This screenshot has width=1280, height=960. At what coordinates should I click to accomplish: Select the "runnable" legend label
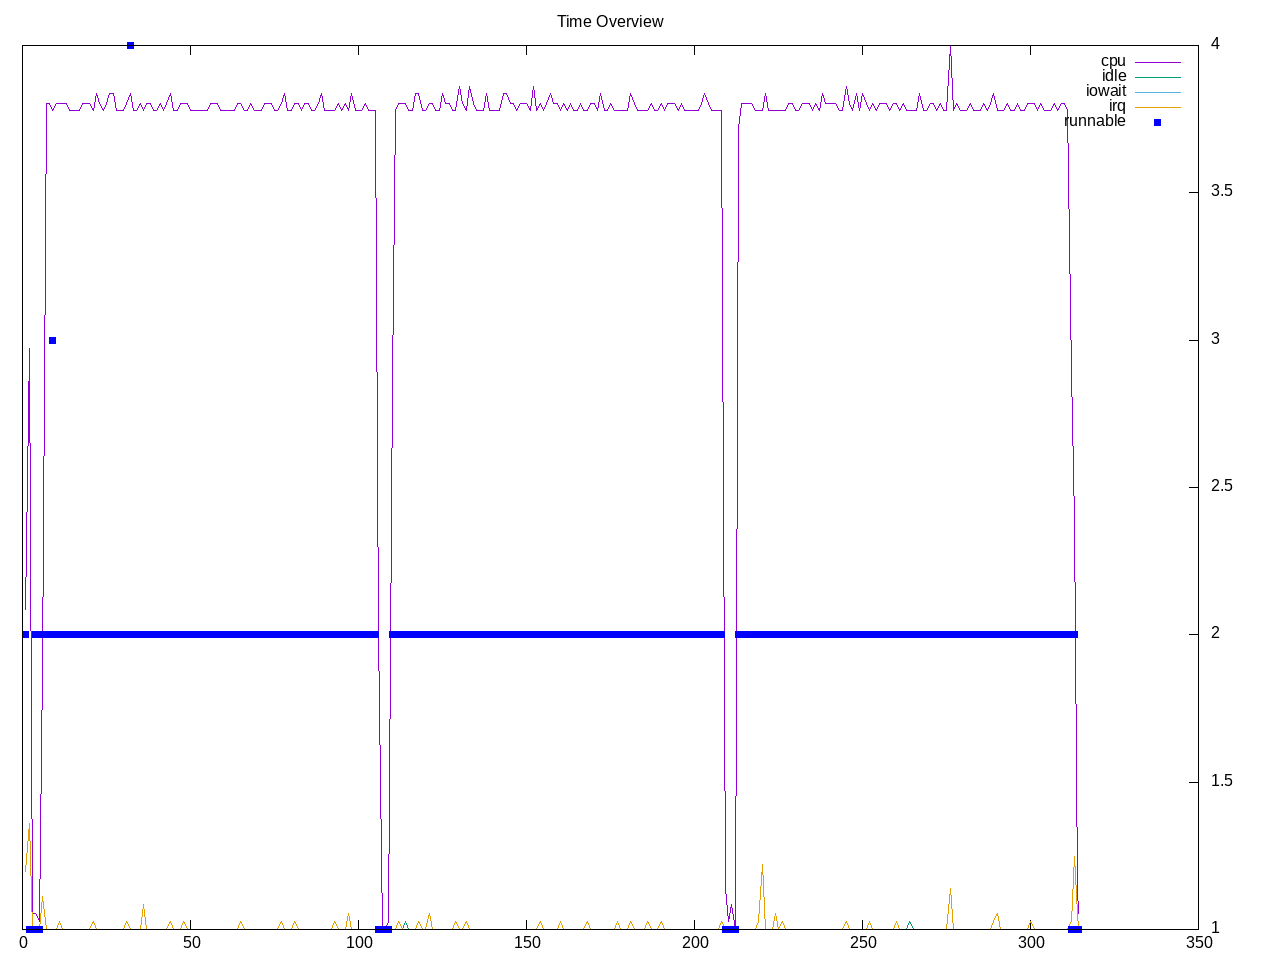(1094, 121)
